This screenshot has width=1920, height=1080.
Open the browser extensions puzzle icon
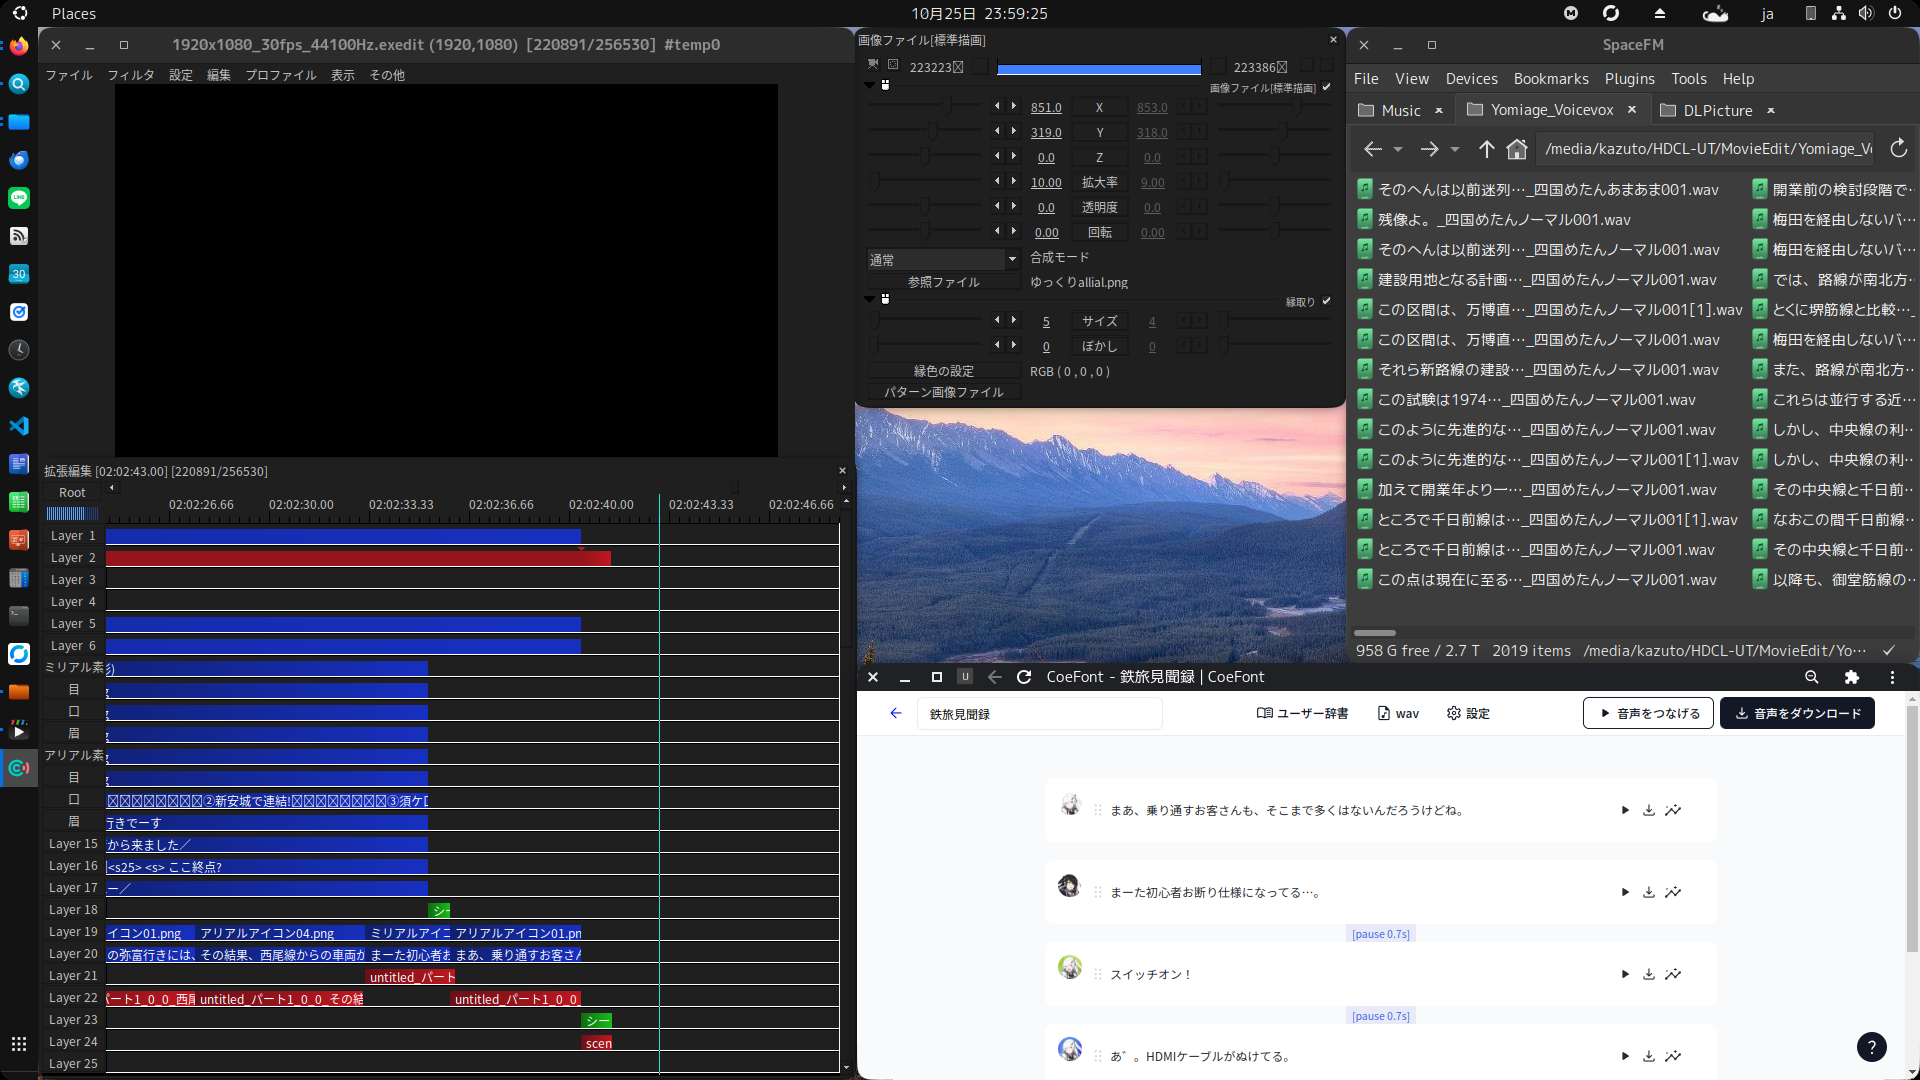(1851, 677)
